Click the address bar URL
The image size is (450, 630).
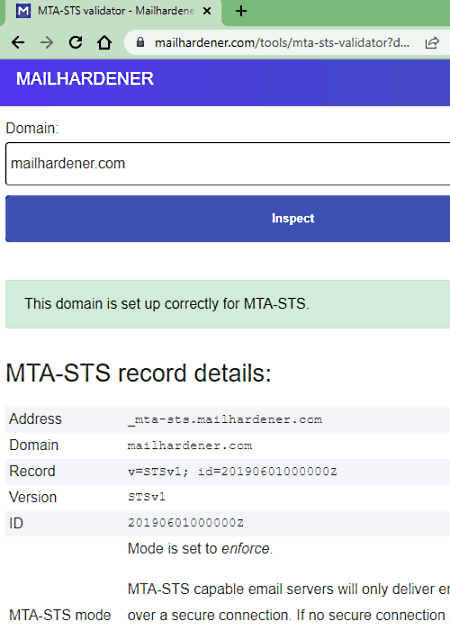tap(282, 43)
